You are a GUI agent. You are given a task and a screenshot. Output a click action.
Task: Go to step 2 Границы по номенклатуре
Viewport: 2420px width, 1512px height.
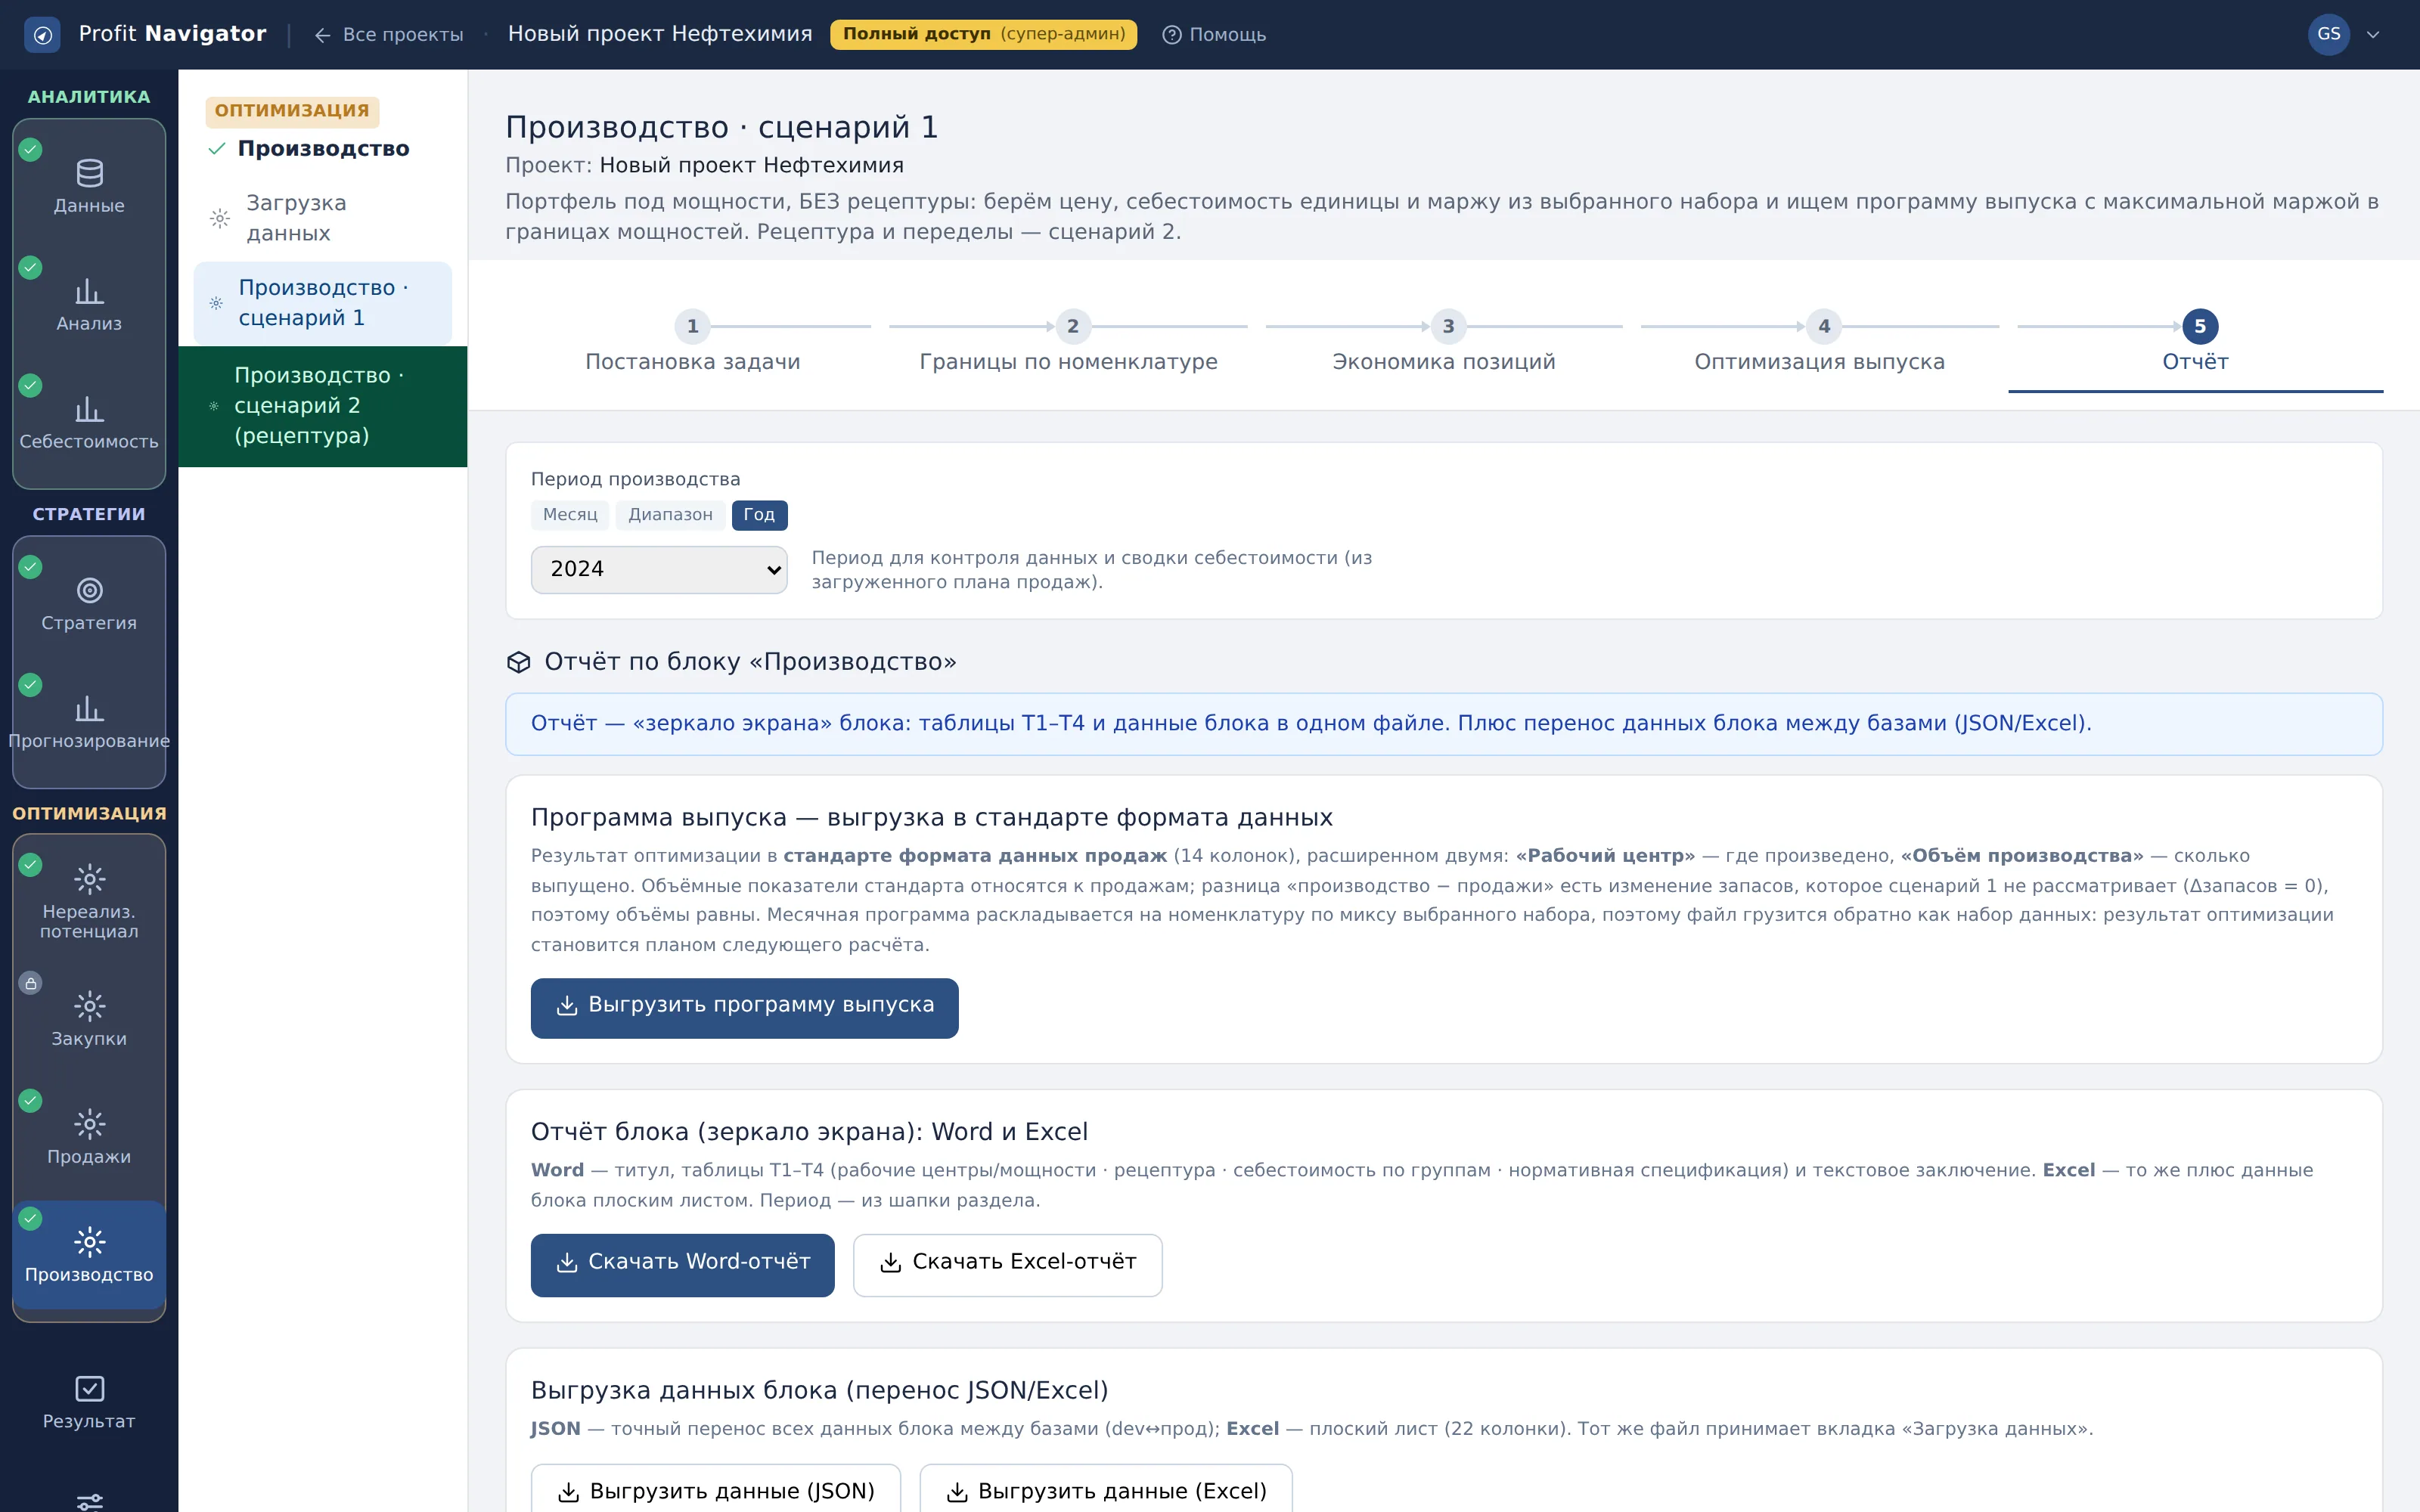coord(1068,343)
